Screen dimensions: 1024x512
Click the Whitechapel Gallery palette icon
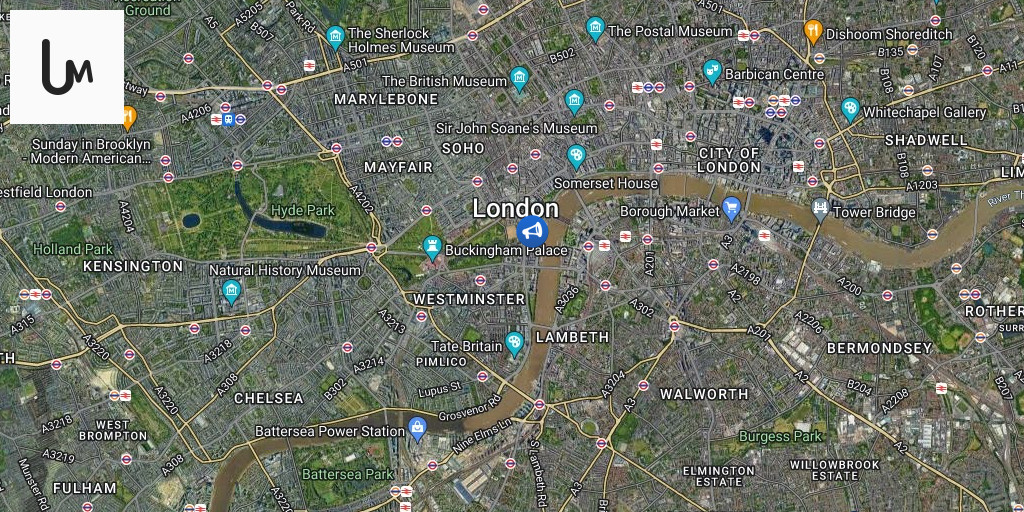pos(850,110)
